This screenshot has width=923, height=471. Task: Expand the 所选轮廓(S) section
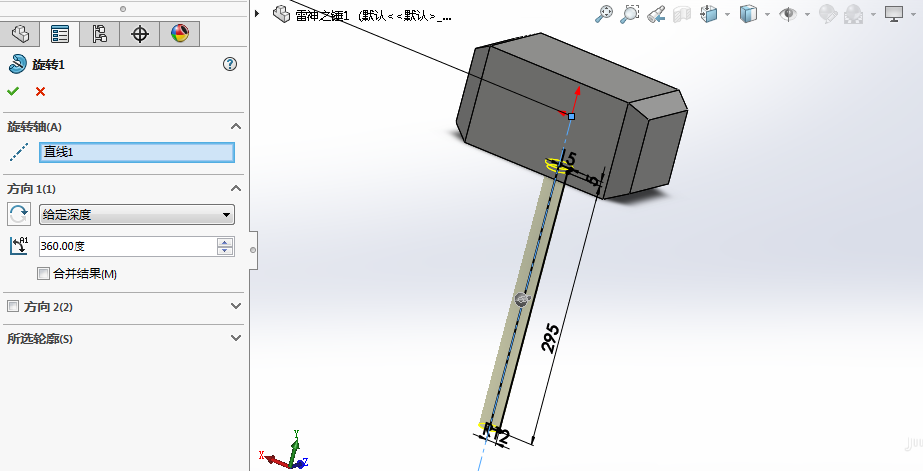point(236,338)
